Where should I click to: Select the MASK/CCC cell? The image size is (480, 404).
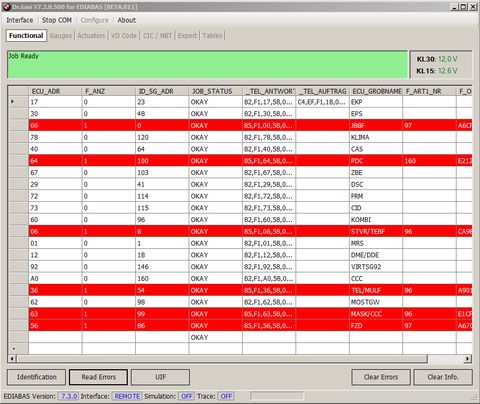tap(376, 314)
